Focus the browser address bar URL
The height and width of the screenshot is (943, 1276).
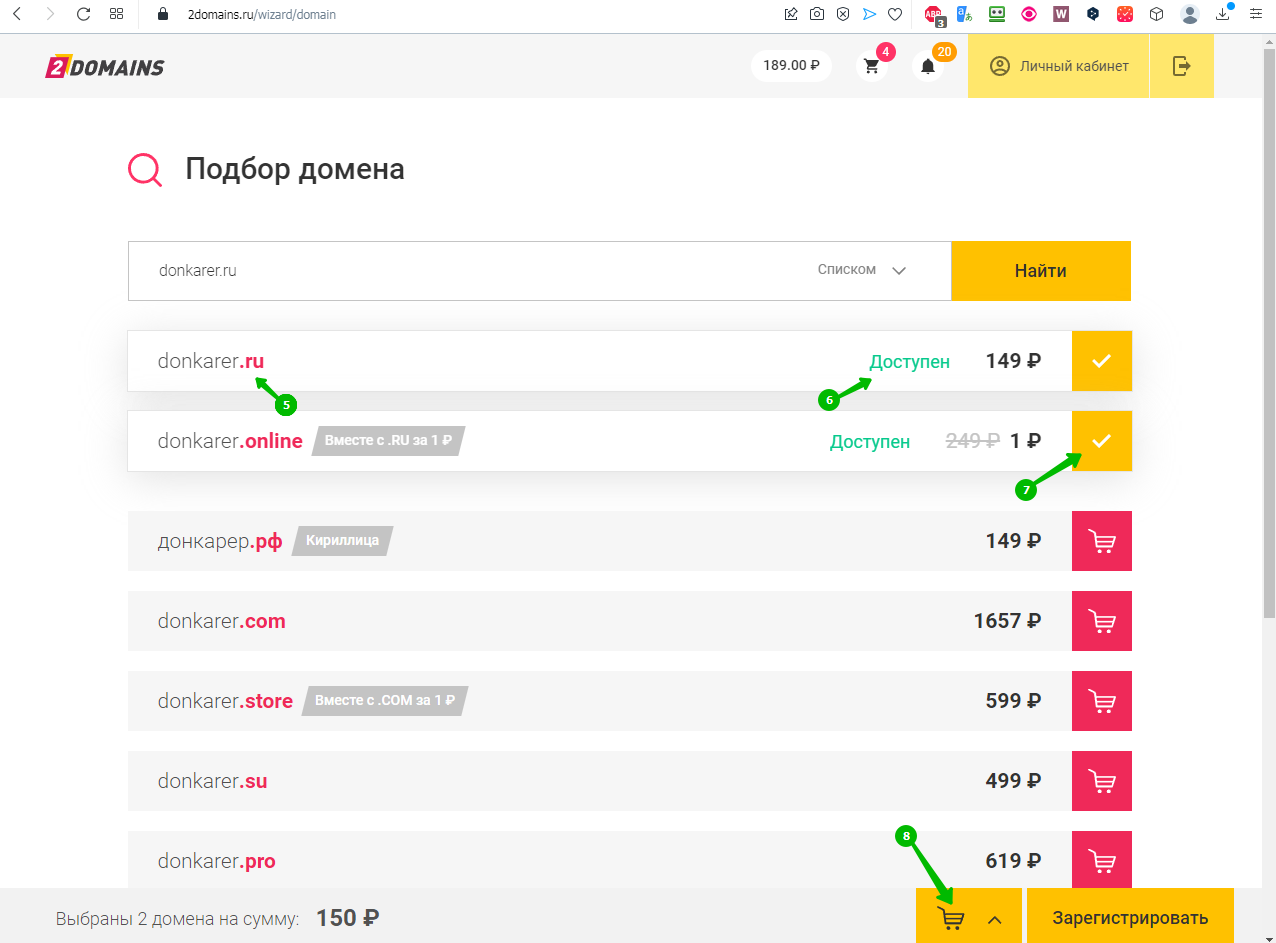click(x=262, y=14)
